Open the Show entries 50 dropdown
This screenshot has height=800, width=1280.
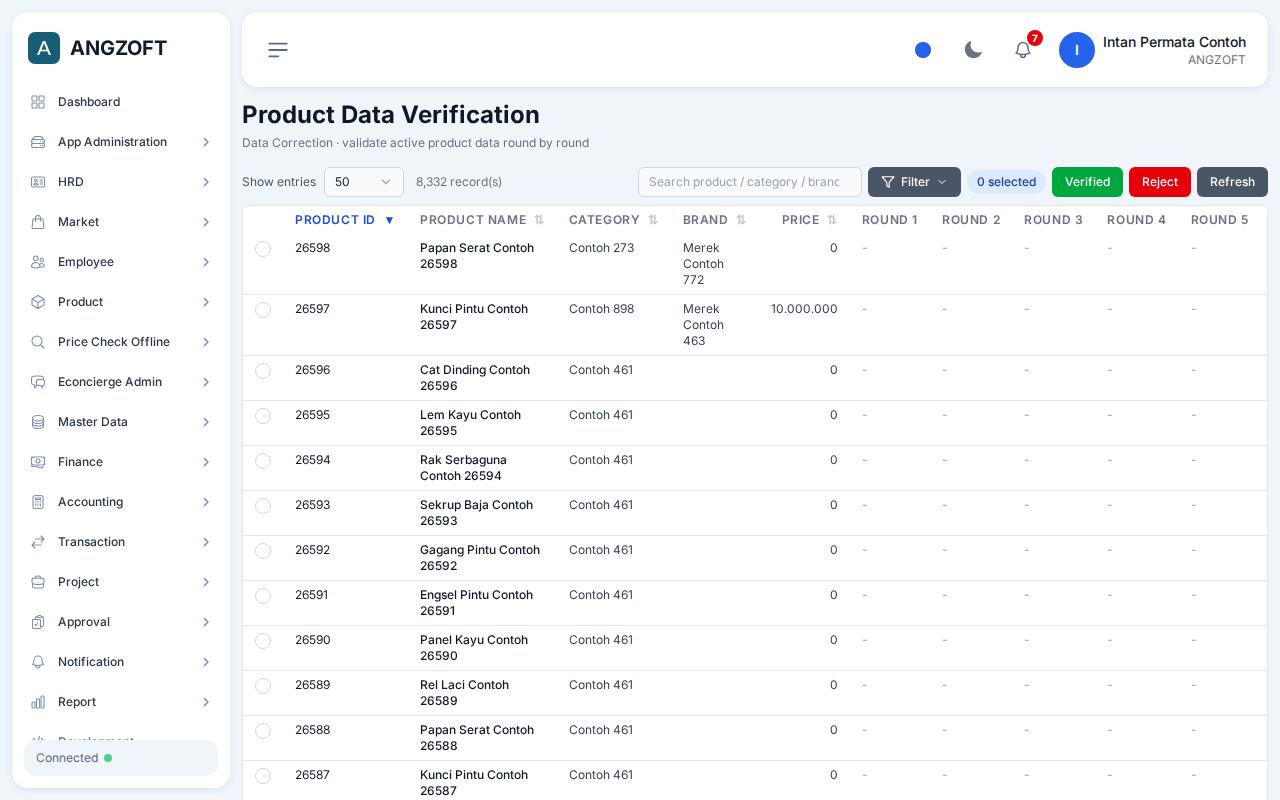pyautogui.click(x=364, y=182)
